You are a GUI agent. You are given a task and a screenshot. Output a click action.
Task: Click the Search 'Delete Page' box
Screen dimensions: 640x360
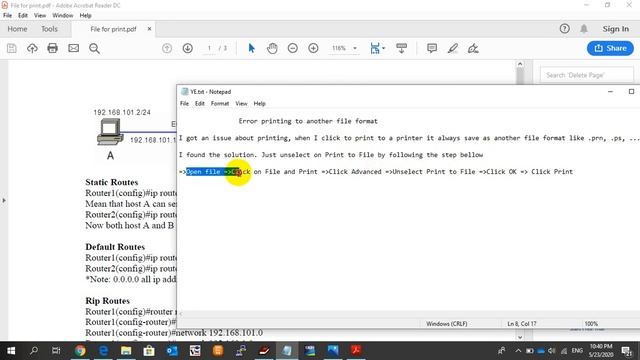pyautogui.click(x=587, y=75)
